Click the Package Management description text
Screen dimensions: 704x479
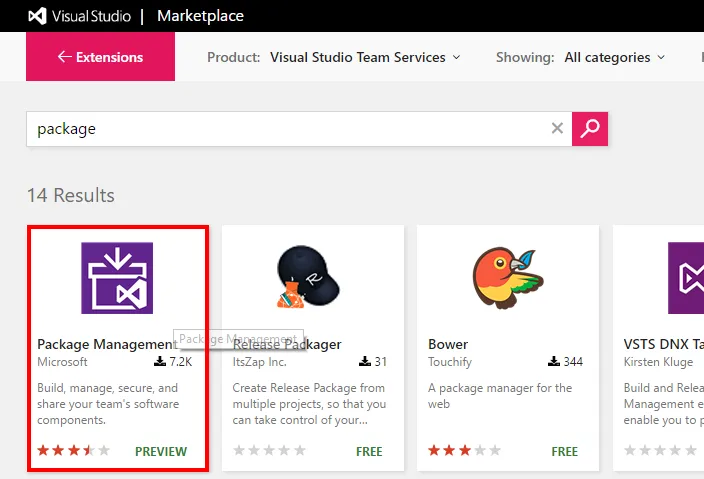pos(108,404)
